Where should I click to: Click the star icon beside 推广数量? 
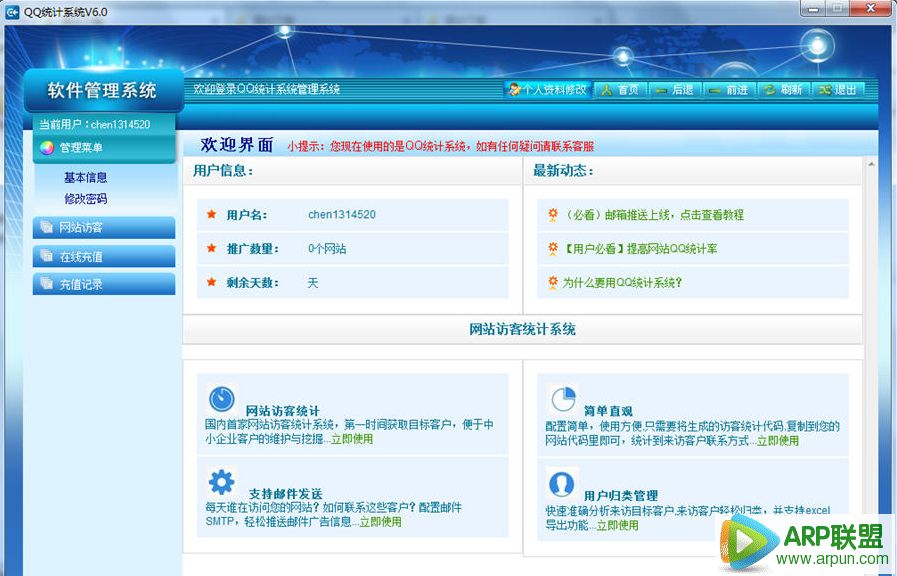click(212, 248)
